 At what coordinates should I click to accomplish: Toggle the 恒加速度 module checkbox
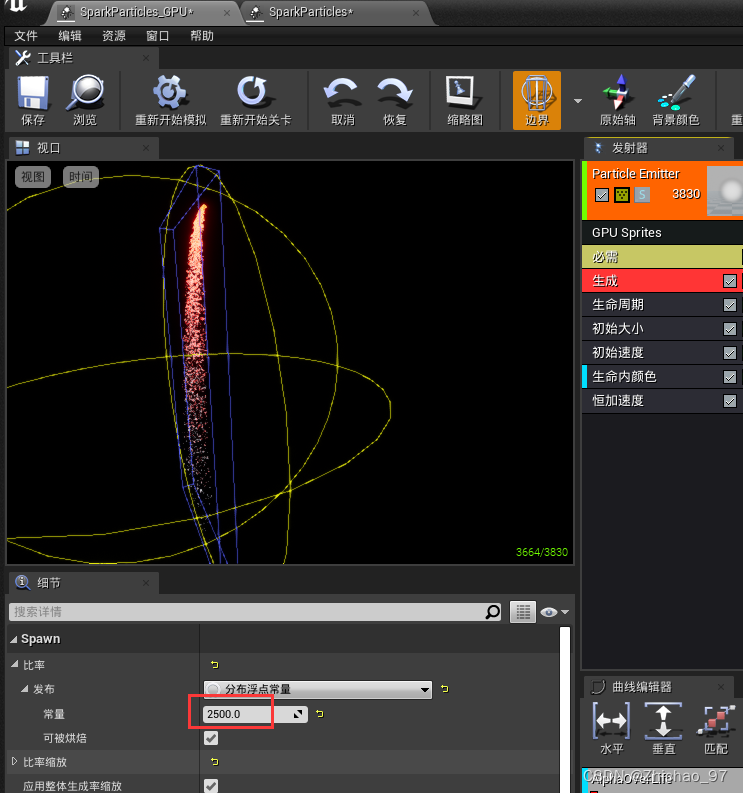[x=729, y=401]
